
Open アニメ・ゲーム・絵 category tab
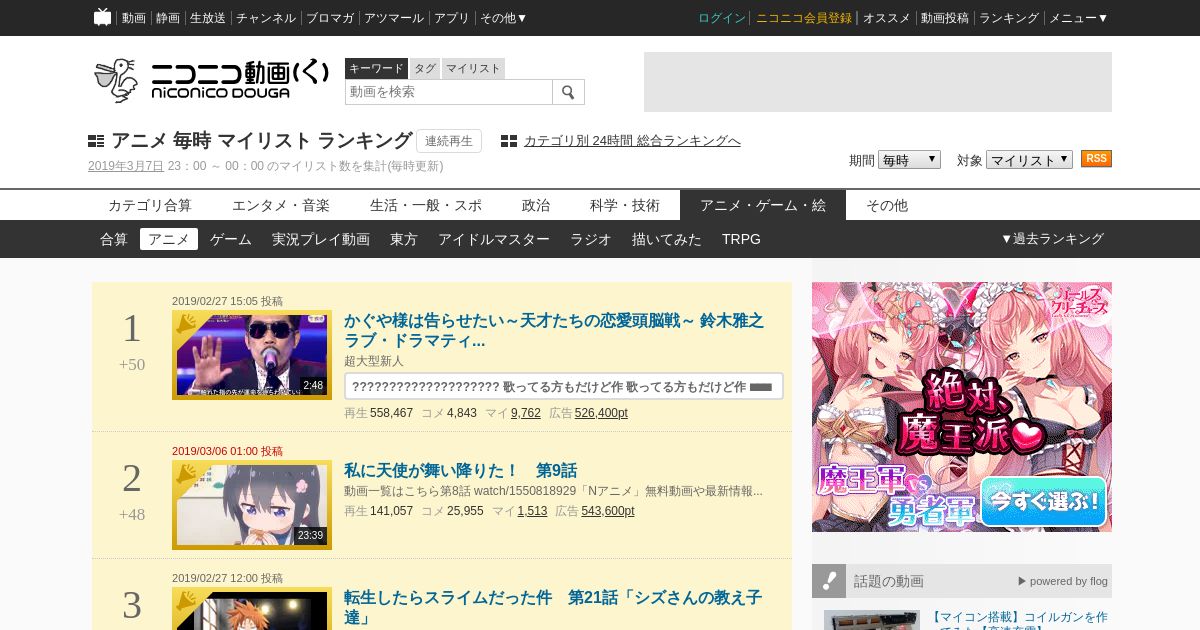763,205
